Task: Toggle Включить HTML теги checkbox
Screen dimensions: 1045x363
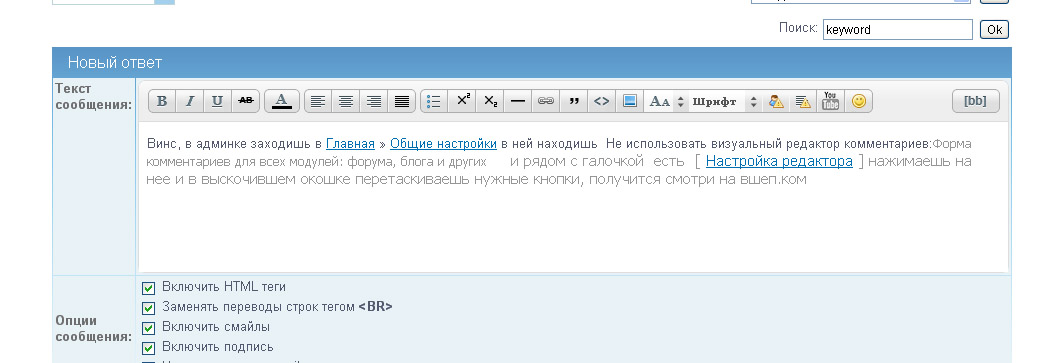Action: pyautogui.click(x=149, y=288)
